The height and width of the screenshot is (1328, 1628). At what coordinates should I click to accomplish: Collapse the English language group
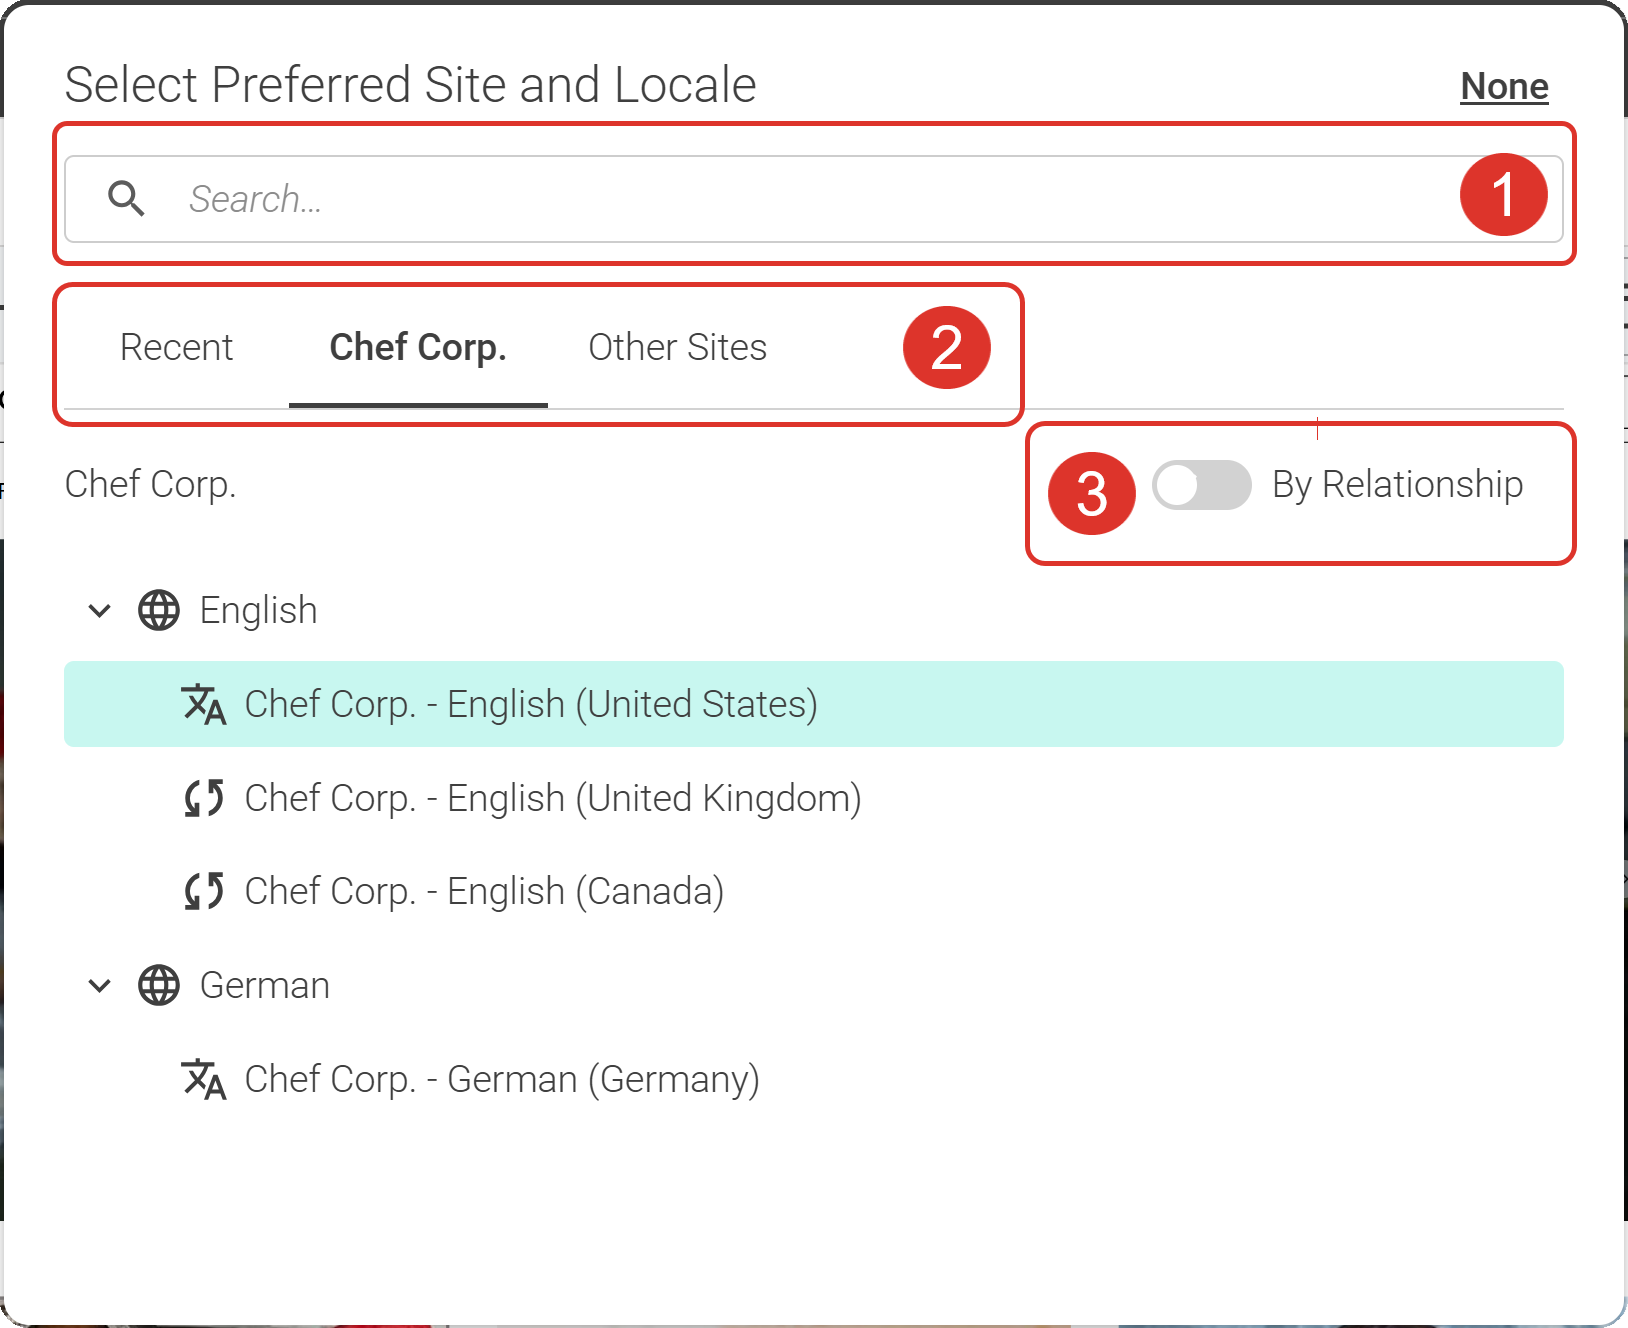pos(100,610)
